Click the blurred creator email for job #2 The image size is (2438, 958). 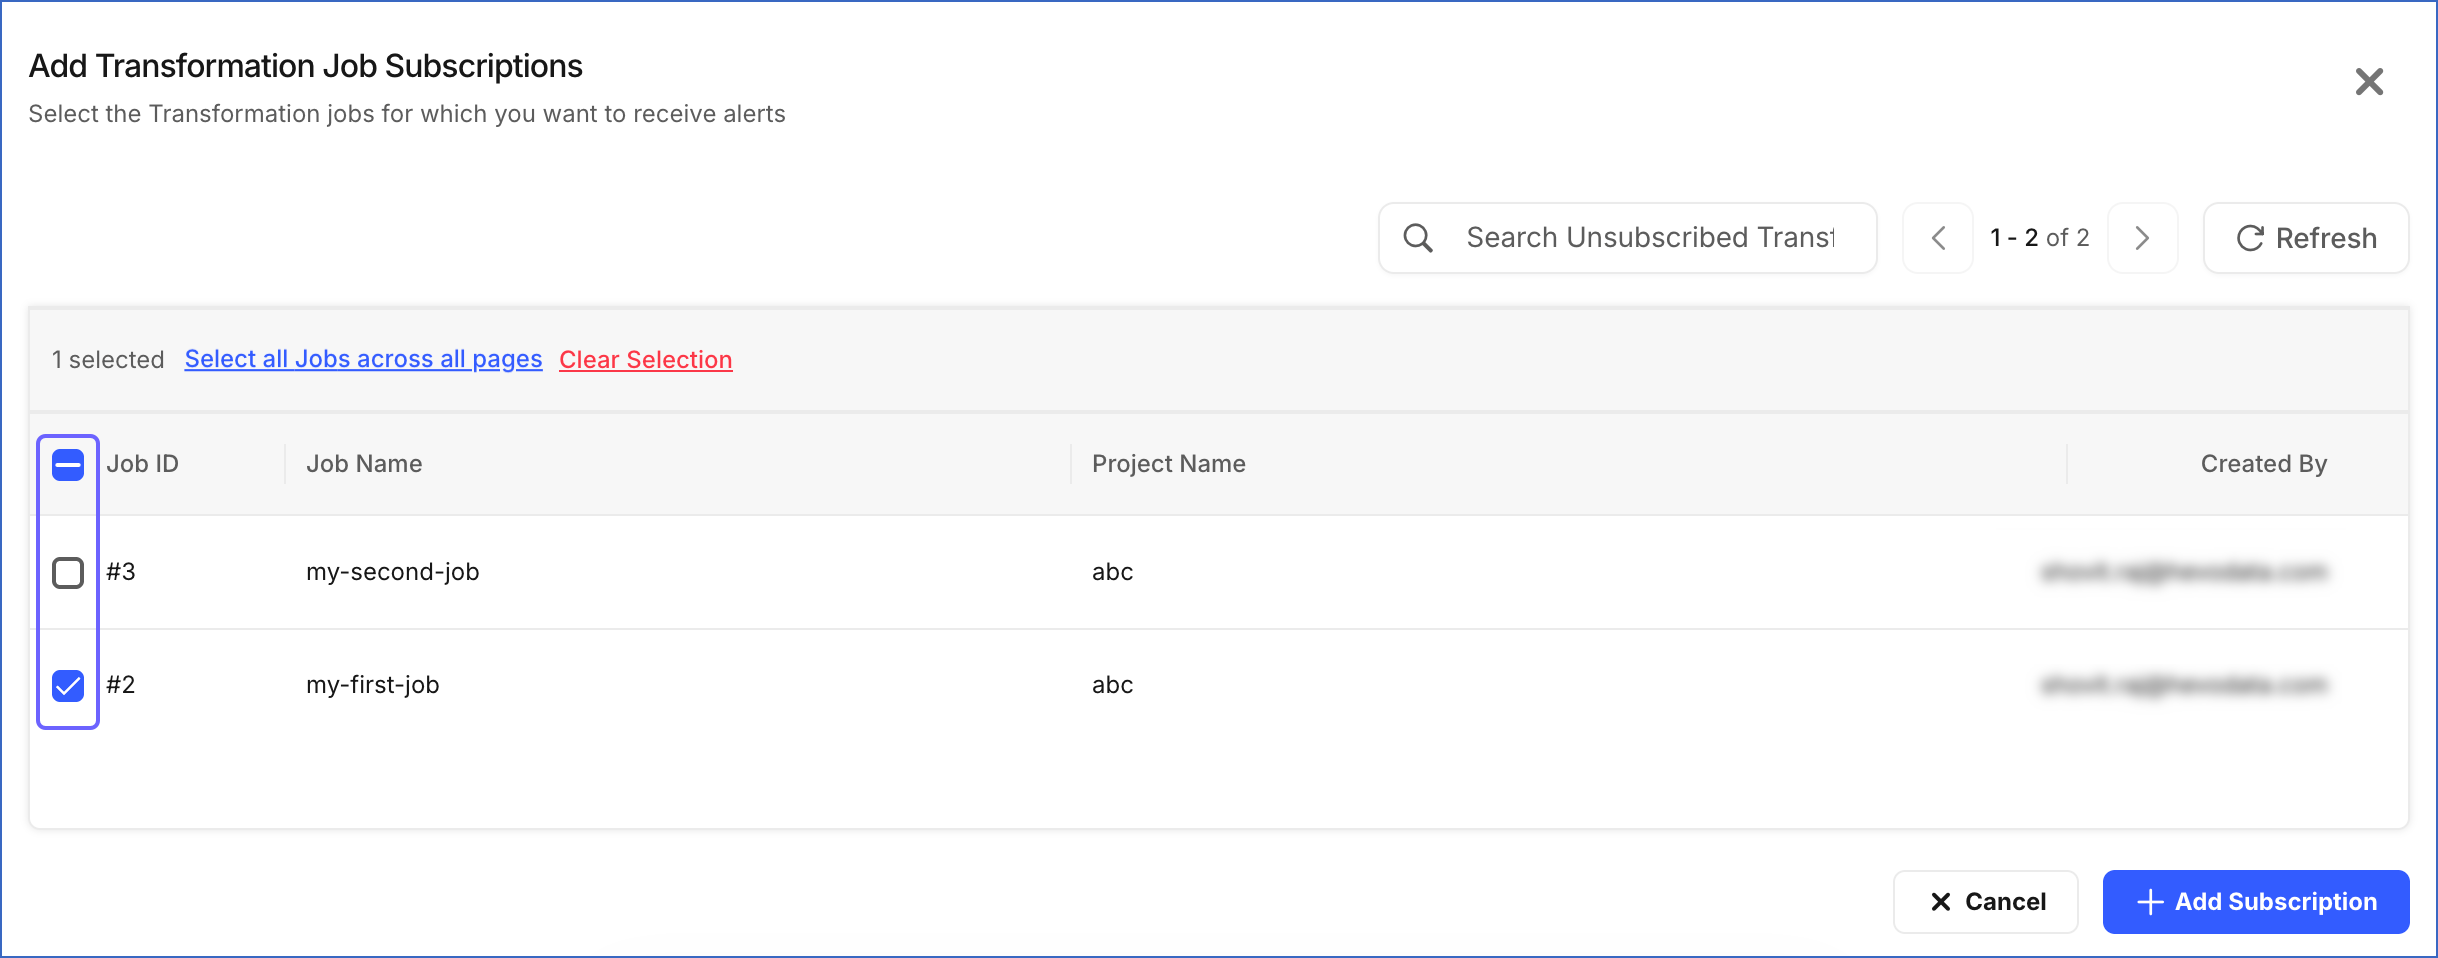(x=2184, y=685)
